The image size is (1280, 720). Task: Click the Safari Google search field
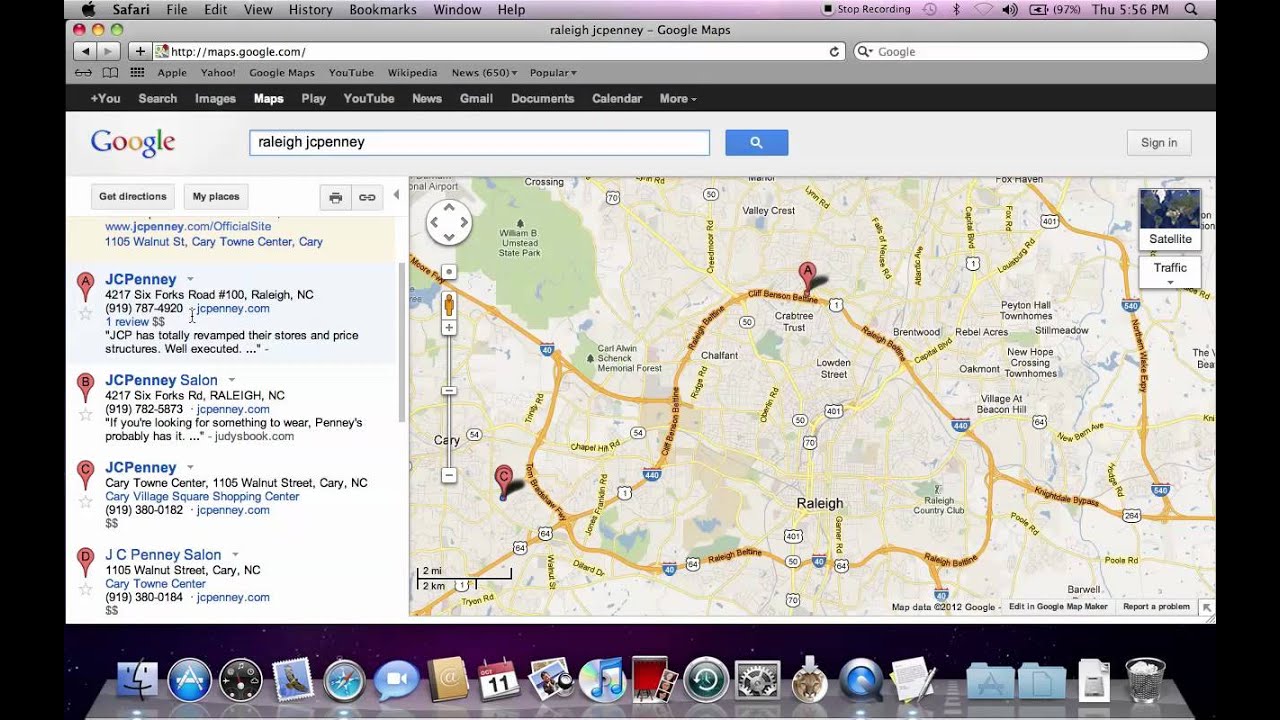(1030, 51)
